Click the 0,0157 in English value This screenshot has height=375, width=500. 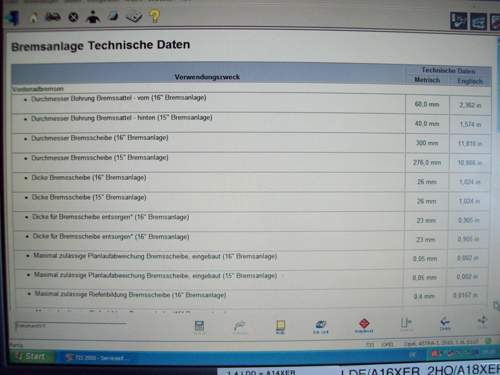[x=465, y=295]
